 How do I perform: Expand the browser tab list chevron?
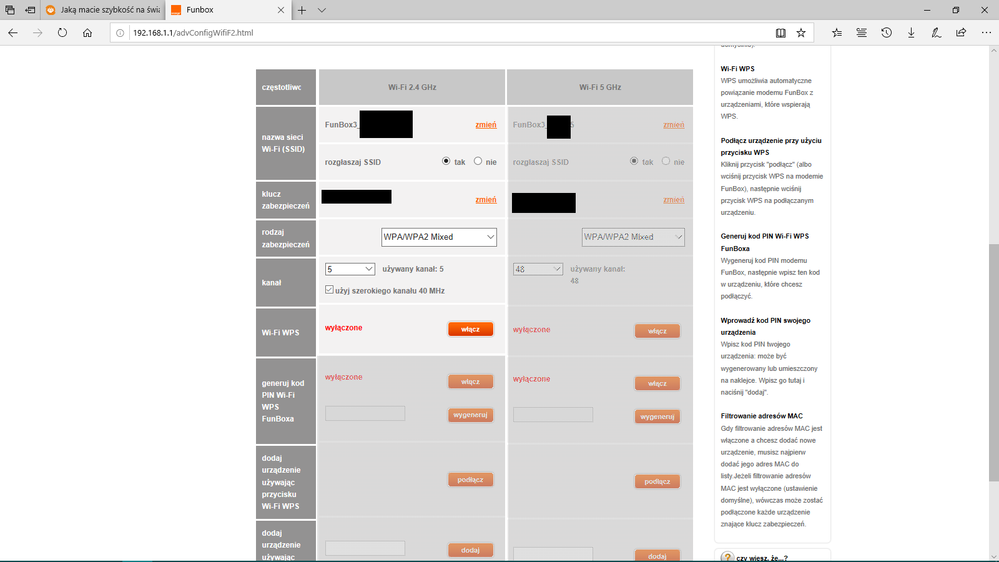coord(322,10)
